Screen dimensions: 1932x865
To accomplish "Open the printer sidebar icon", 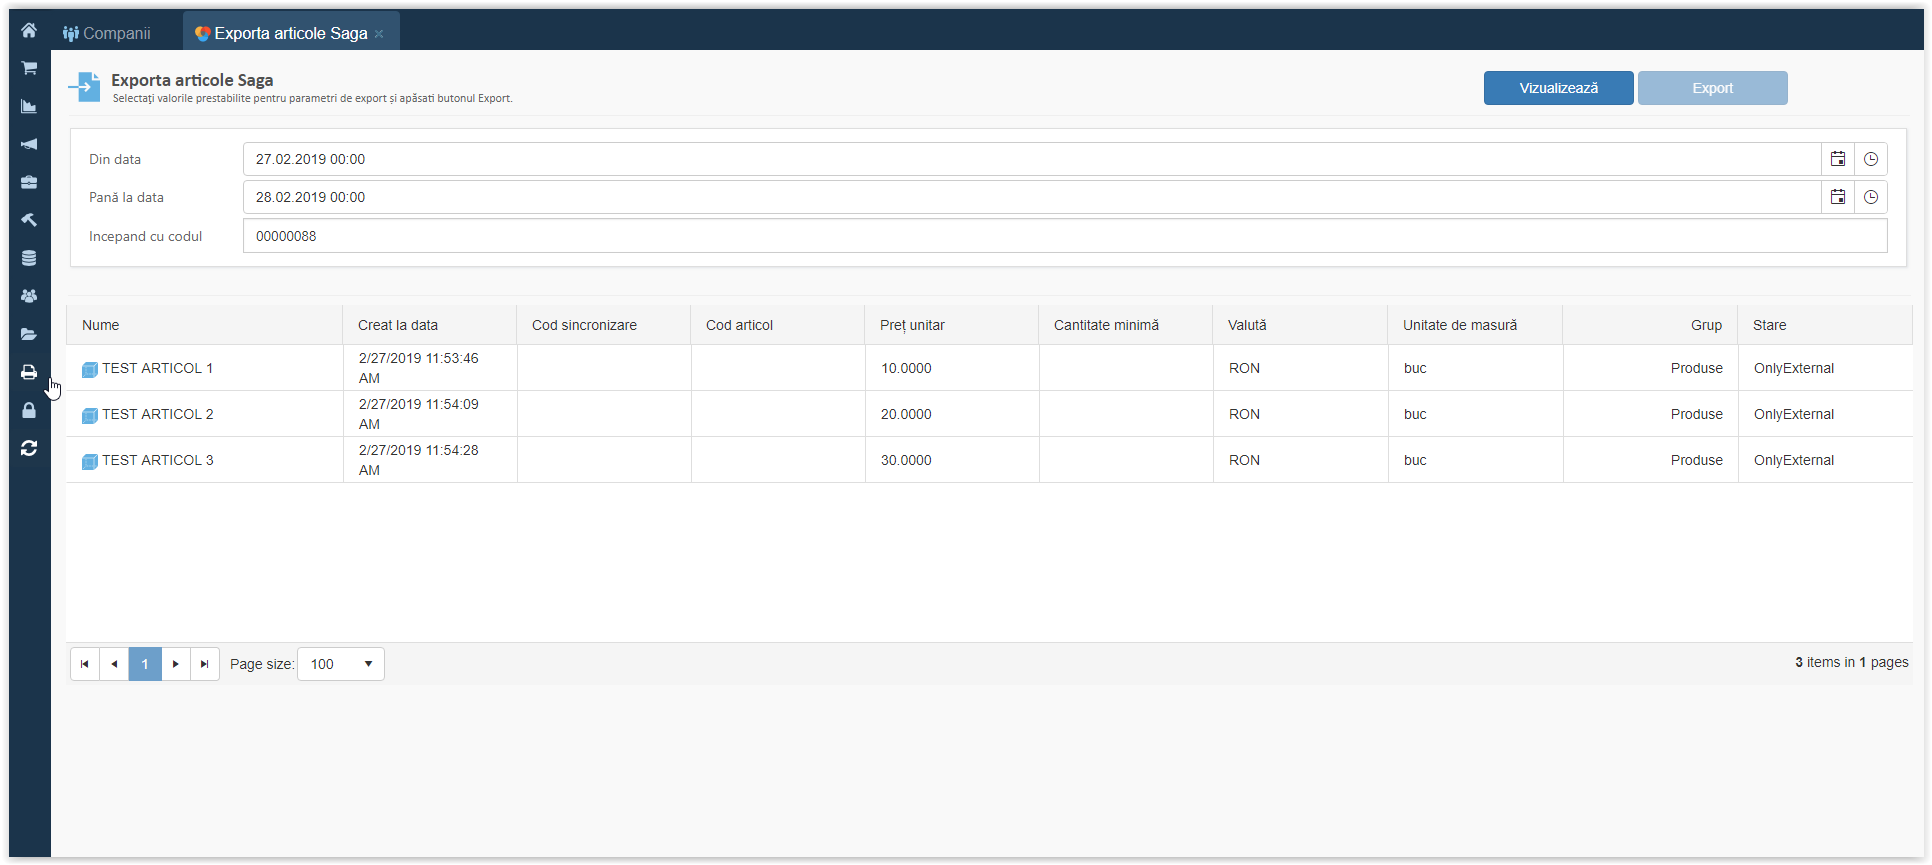I will coord(29,372).
